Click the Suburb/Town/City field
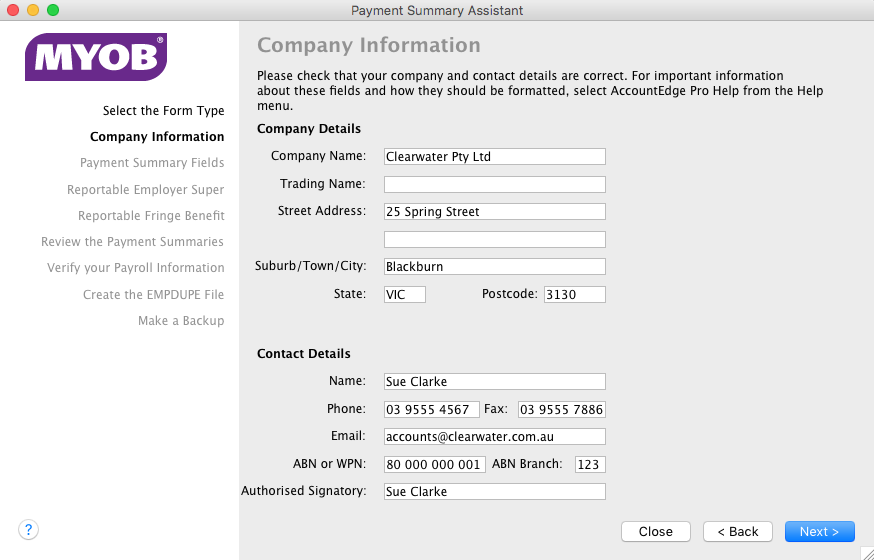Screen dimensions: 874x560 point(494,266)
